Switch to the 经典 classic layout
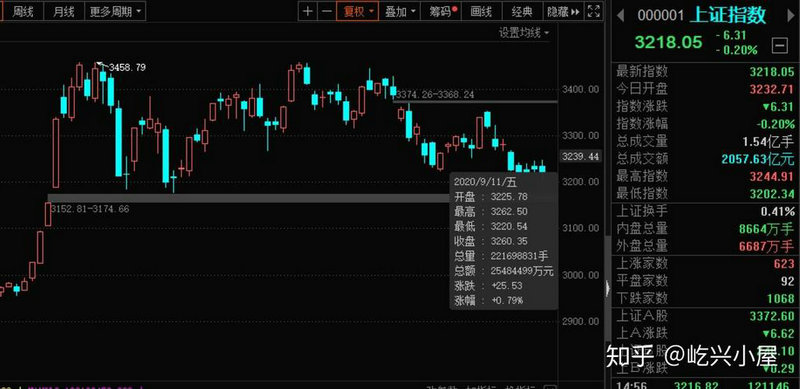The width and height of the screenshot is (800, 389). (x=521, y=11)
